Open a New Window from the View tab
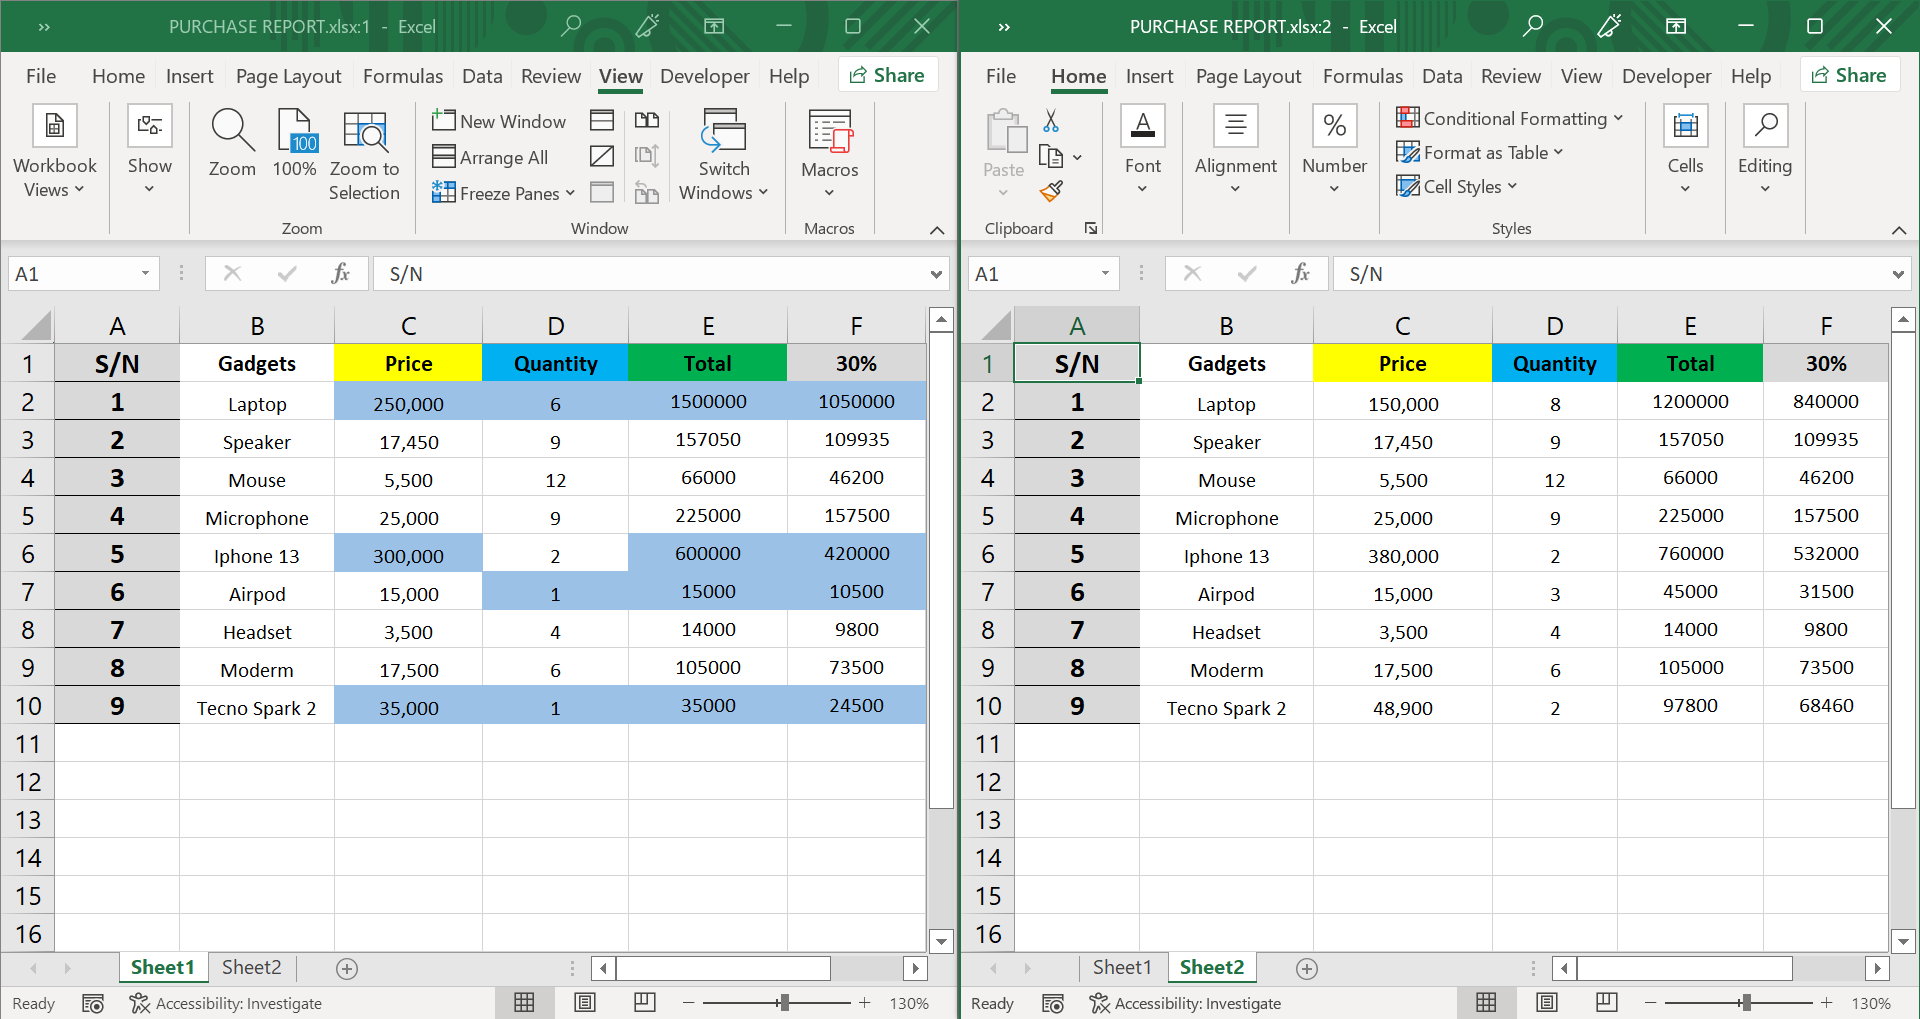The height and width of the screenshot is (1019, 1920). point(499,120)
